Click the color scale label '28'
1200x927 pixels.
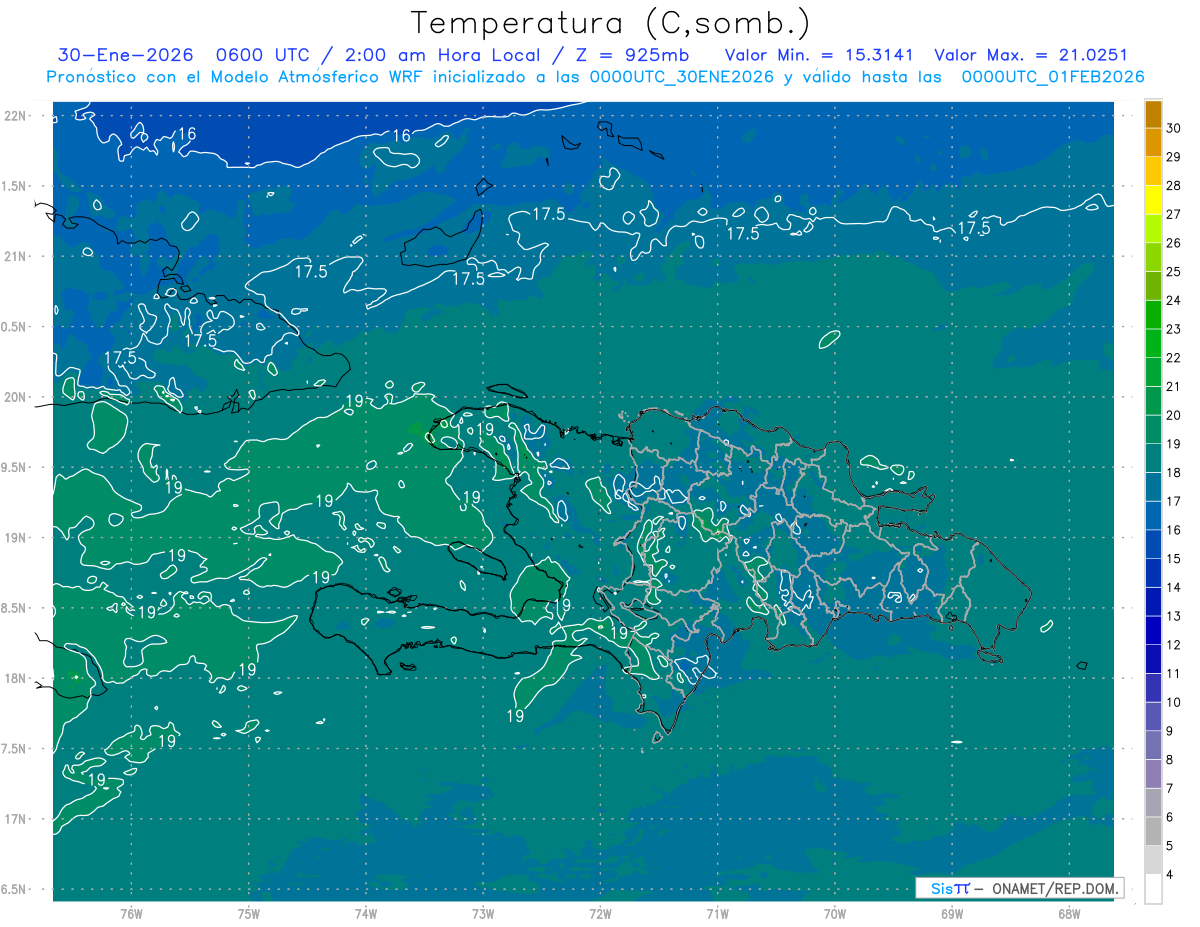[x=1174, y=185]
